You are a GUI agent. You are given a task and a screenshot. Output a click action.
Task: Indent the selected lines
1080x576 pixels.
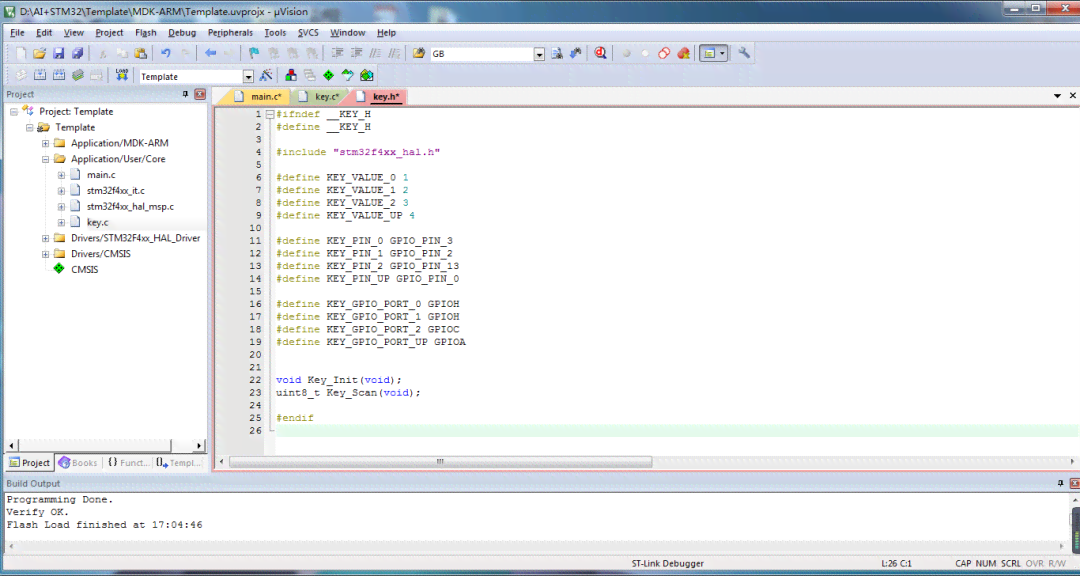pyautogui.click(x=338, y=53)
